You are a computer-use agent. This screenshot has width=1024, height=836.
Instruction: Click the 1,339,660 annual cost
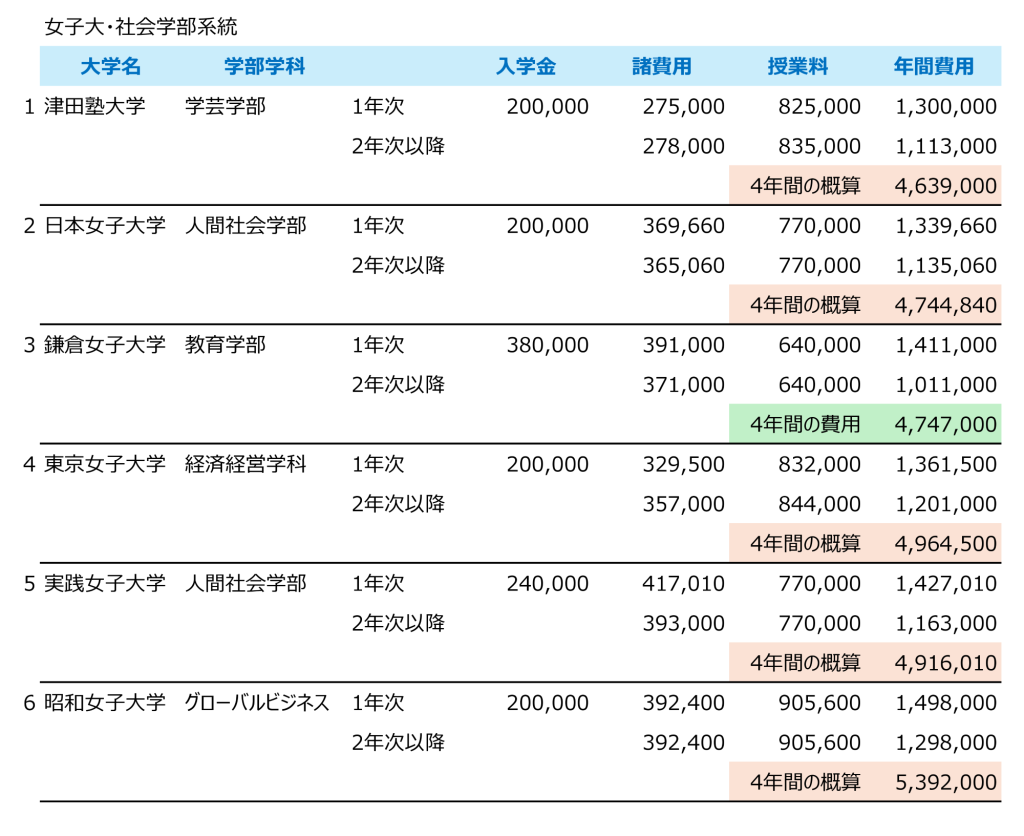(x=946, y=226)
